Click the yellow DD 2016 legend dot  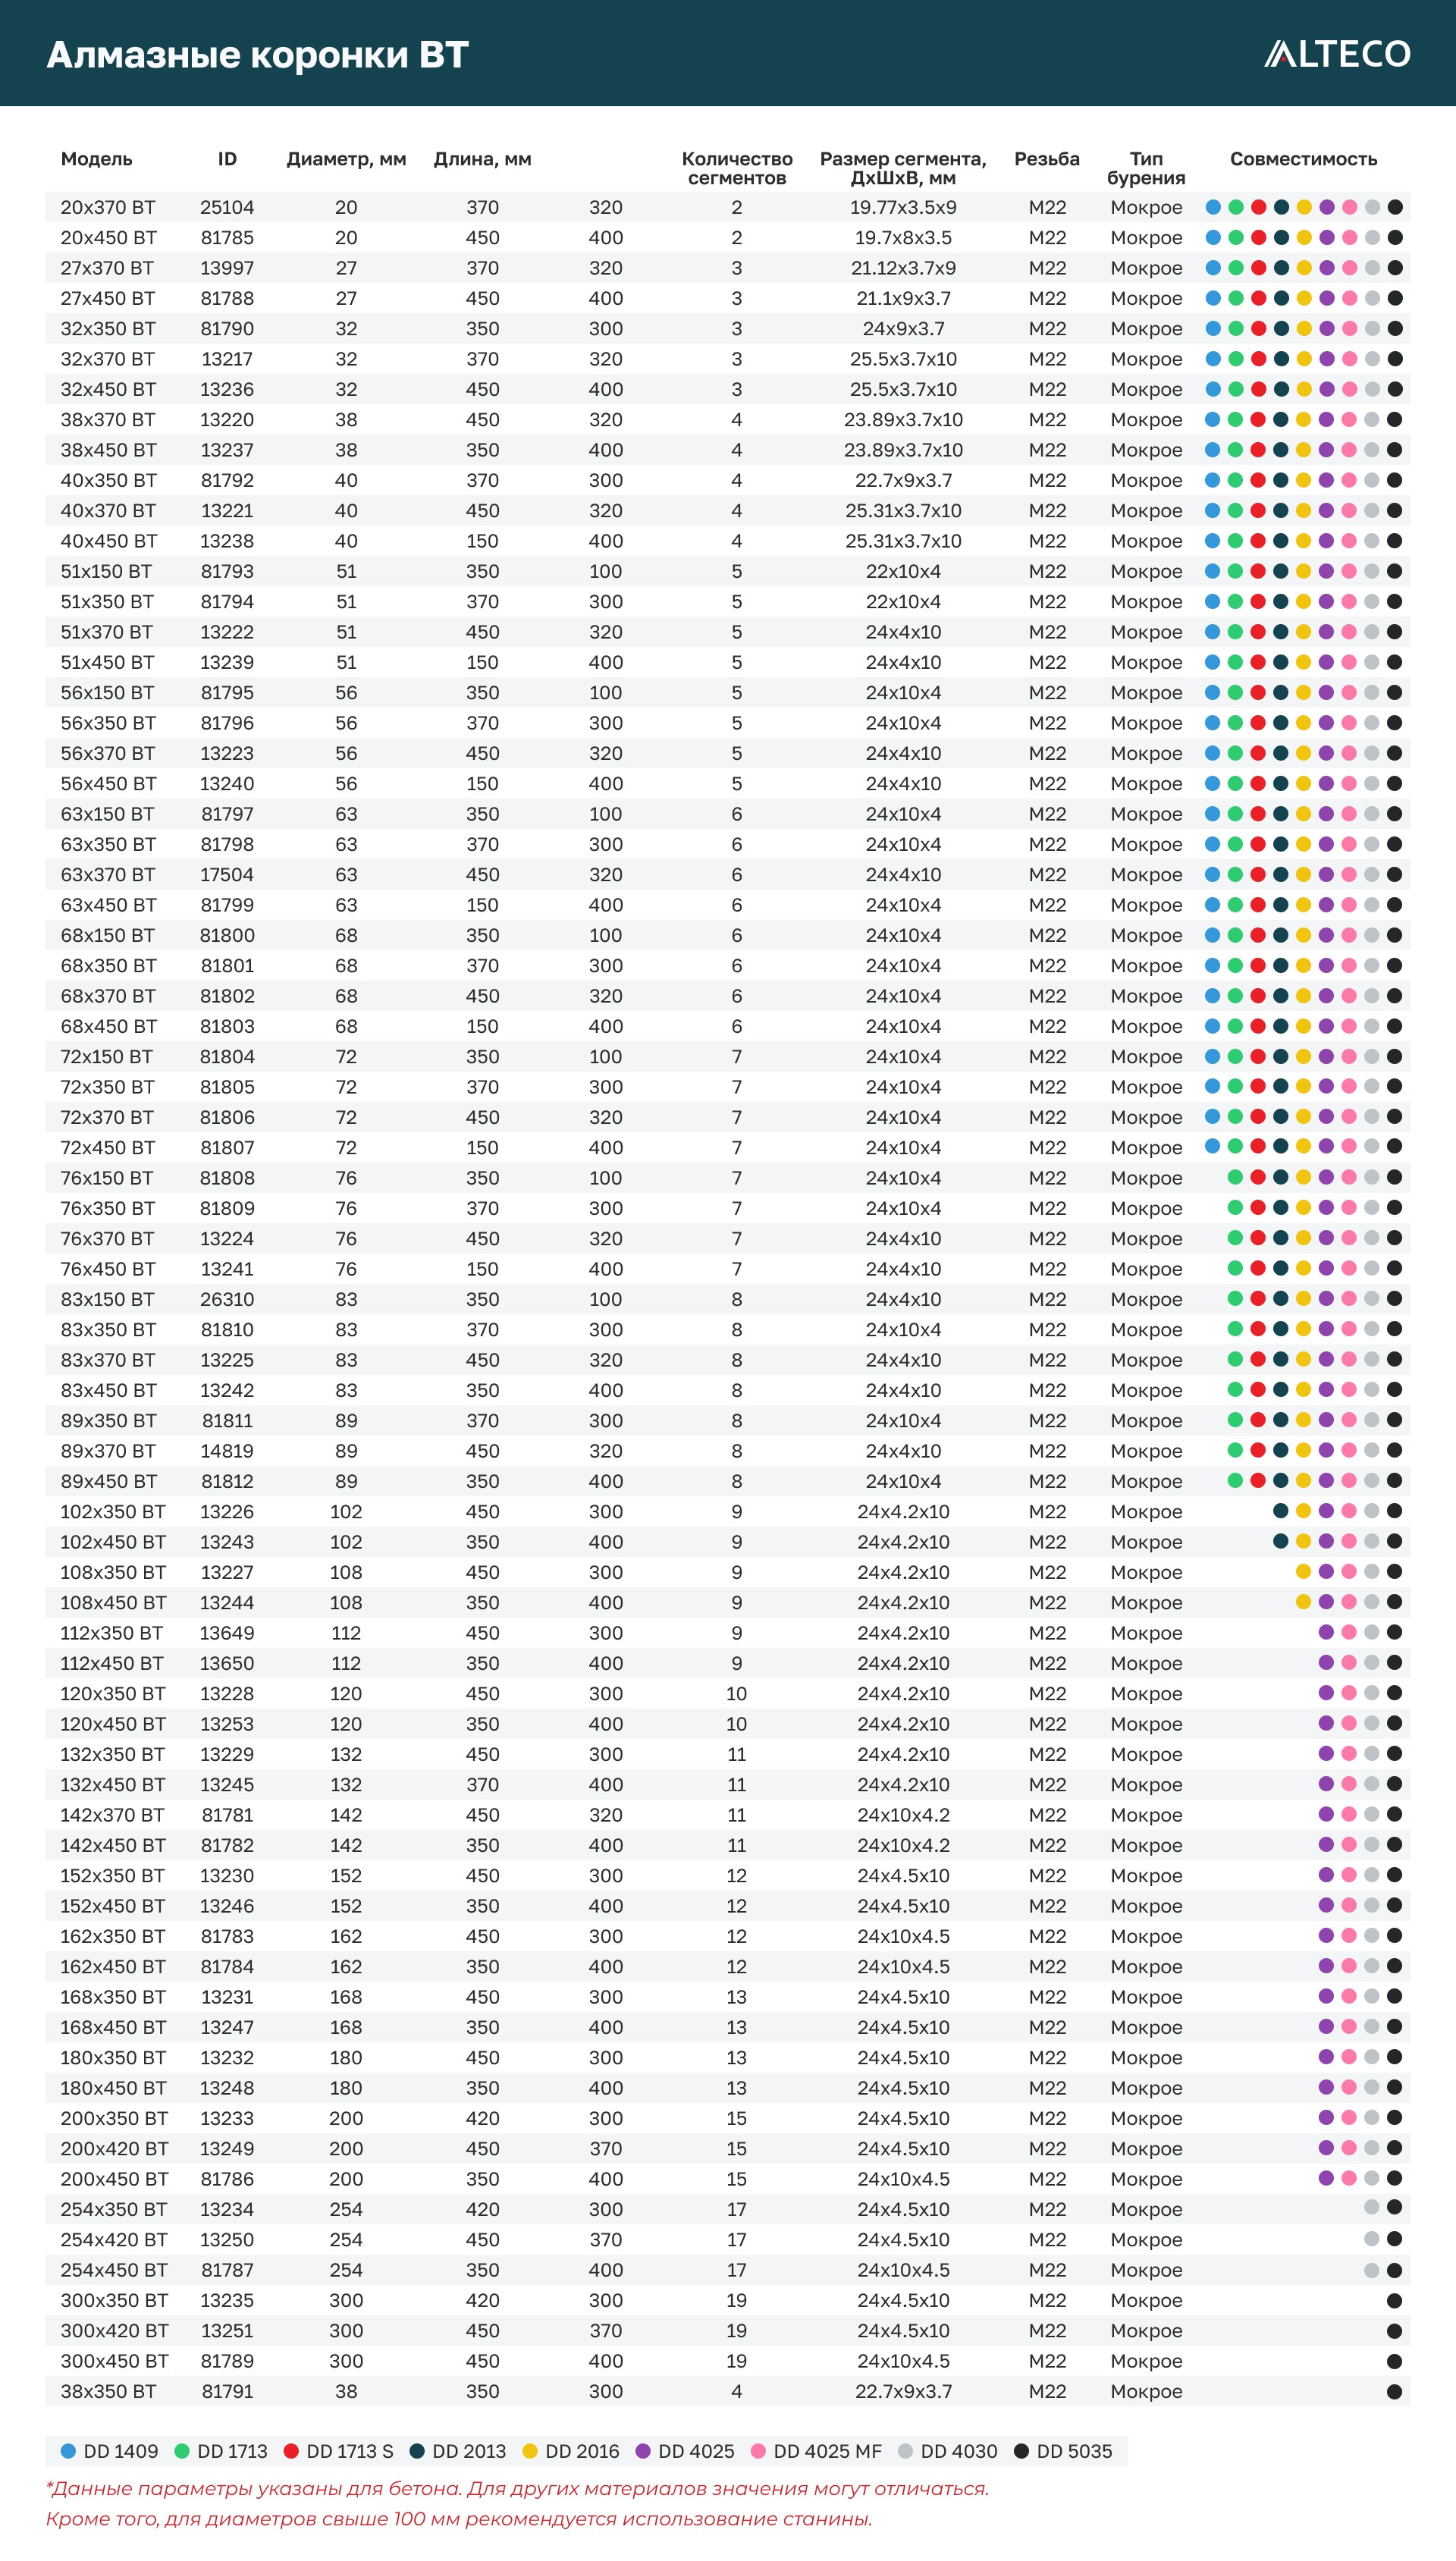tap(530, 2451)
